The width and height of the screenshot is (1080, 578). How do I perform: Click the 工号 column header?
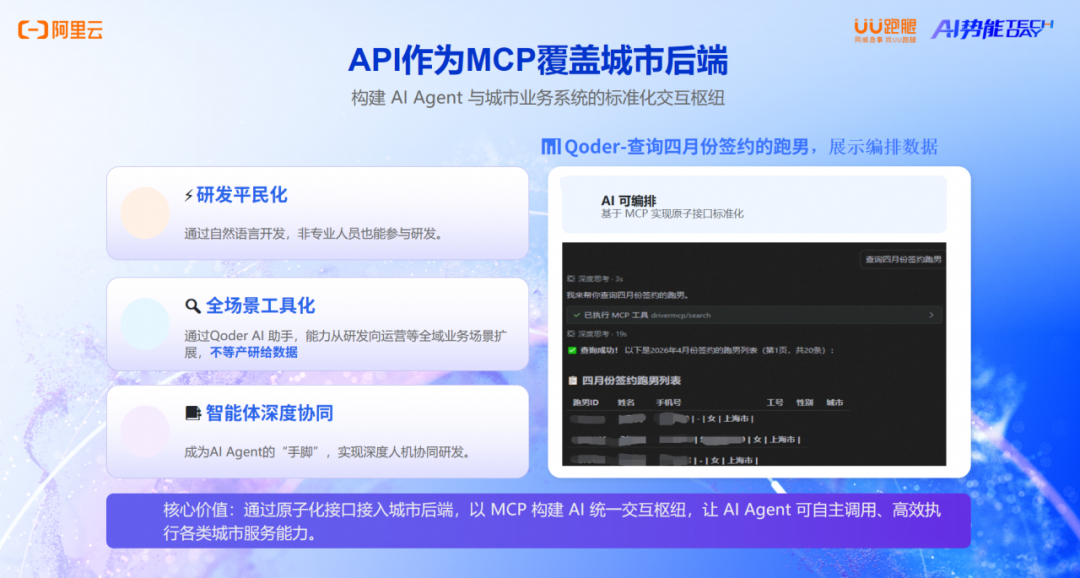(x=775, y=402)
